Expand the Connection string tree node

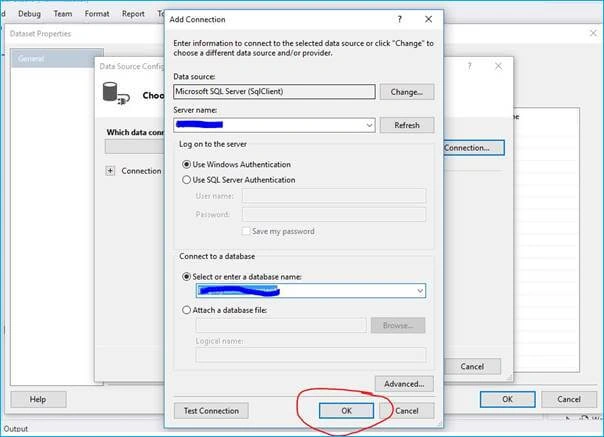click(110, 171)
